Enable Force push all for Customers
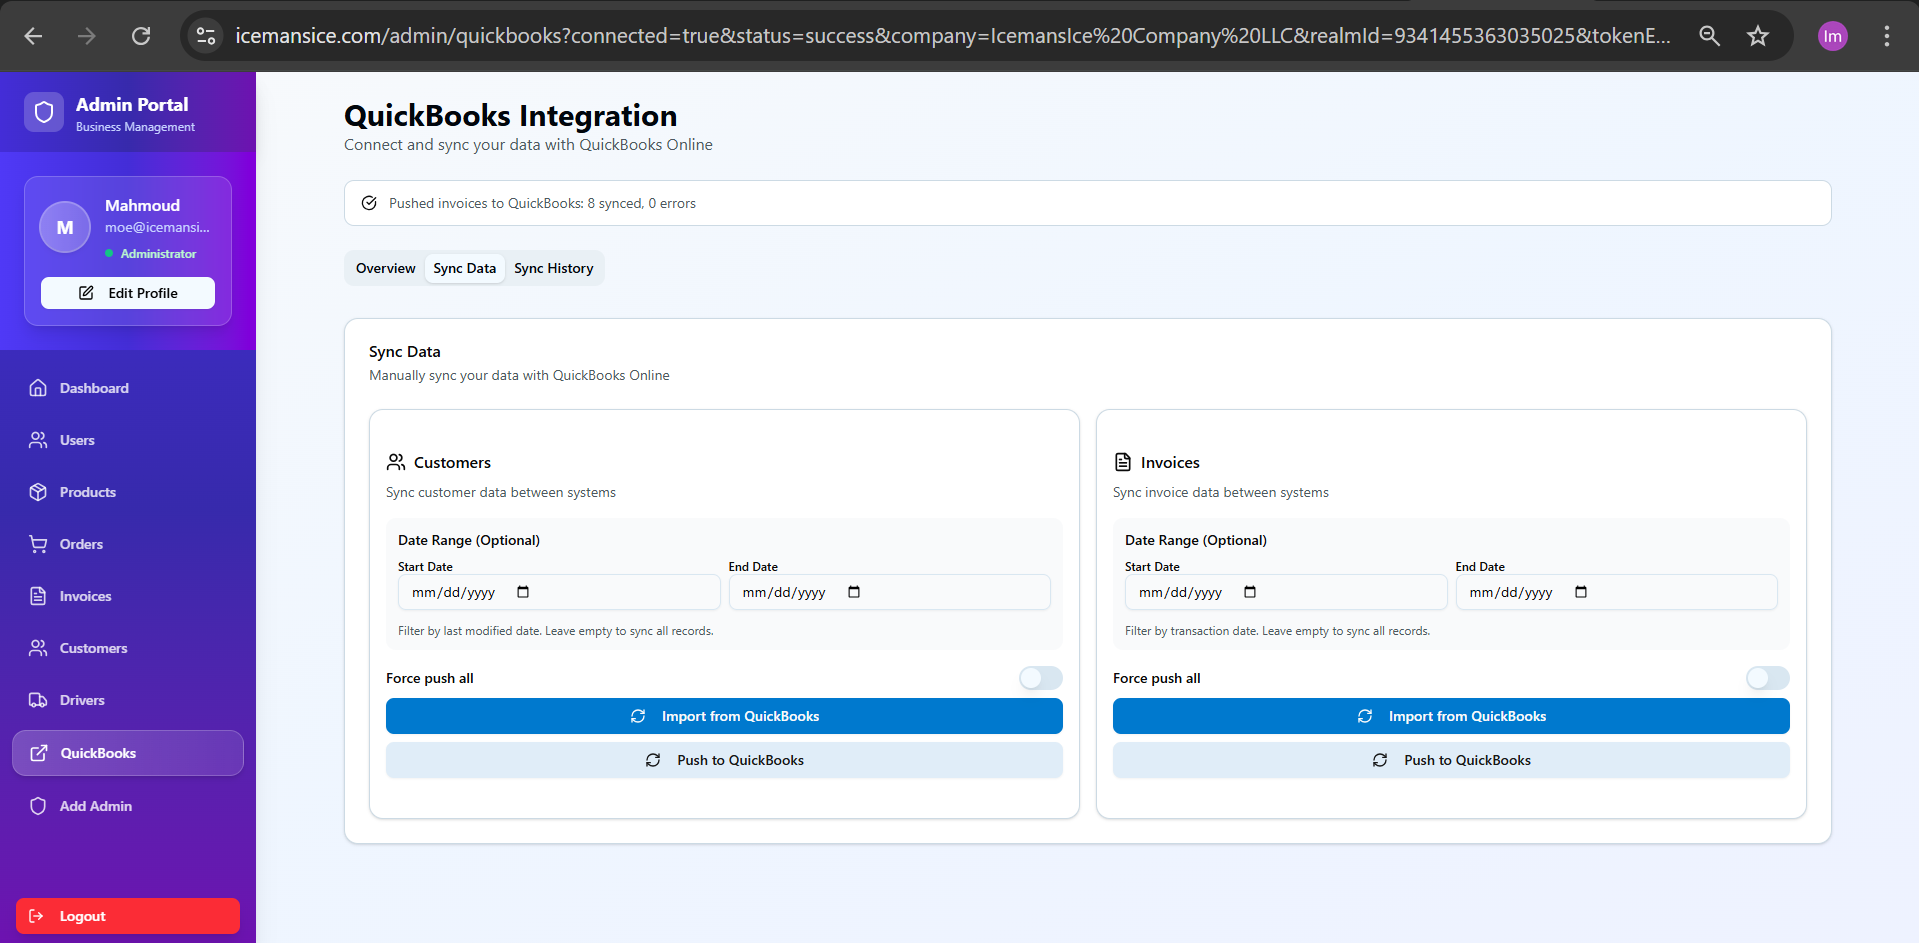This screenshot has height=943, width=1919. (x=1040, y=678)
